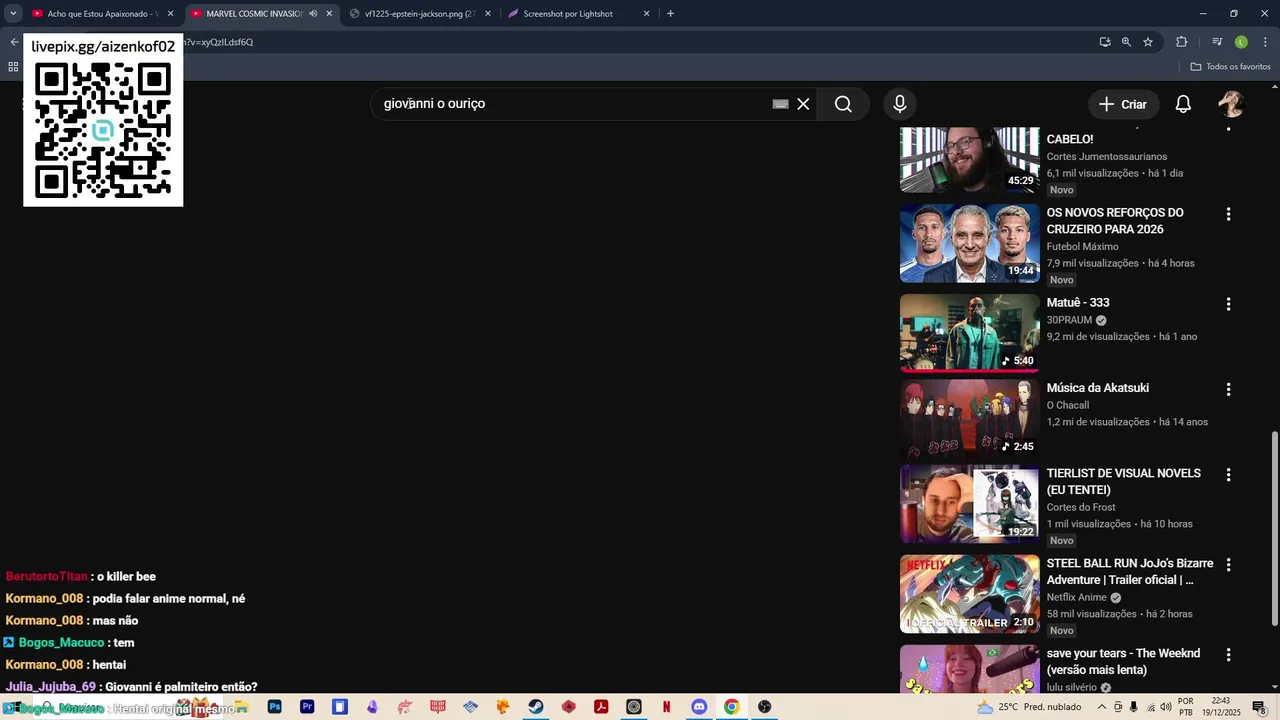This screenshot has width=1280, height=720.
Task: Open Netflix from the taskbar
Action: coord(666,707)
